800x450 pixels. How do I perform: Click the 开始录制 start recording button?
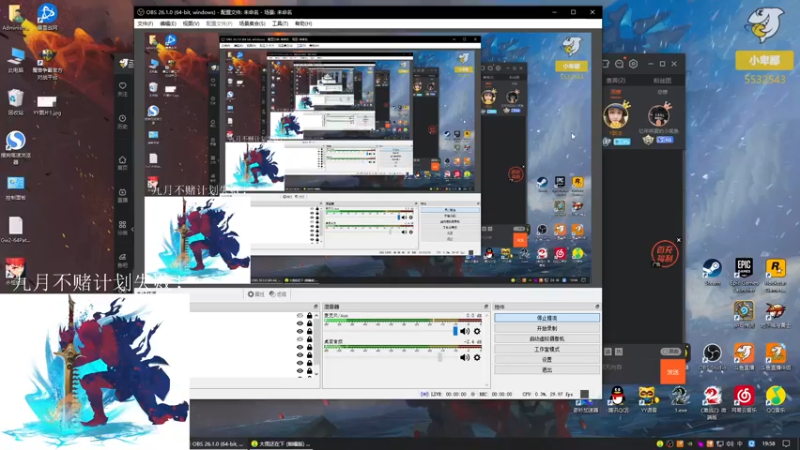(x=547, y=329)
